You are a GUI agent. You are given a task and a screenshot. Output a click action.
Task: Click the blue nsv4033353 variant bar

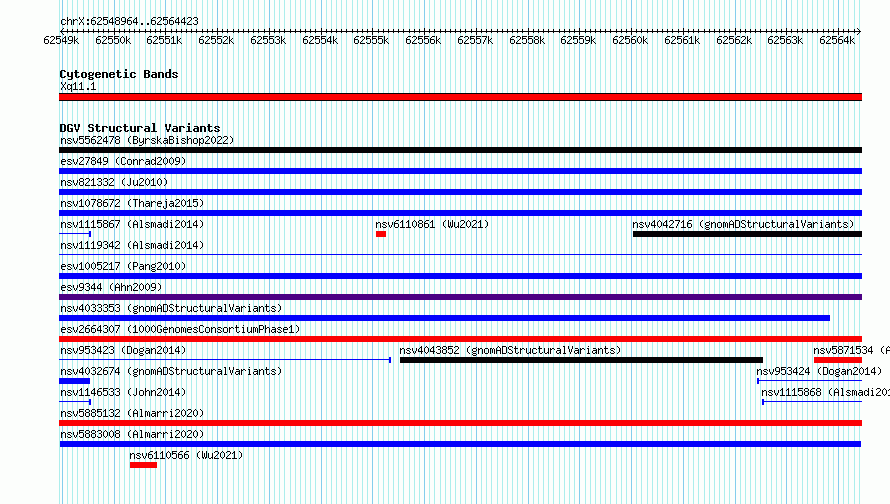(444, 318)
